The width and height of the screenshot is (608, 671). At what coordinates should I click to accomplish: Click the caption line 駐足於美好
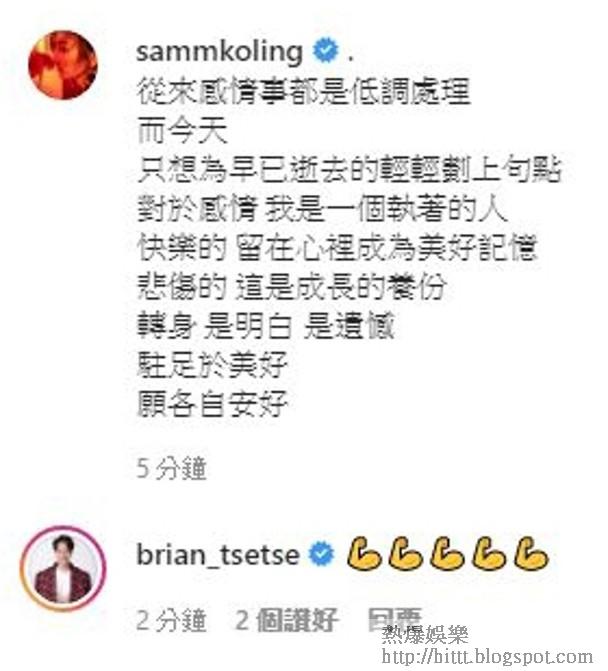pyautogui.click(x=212, y=365)
